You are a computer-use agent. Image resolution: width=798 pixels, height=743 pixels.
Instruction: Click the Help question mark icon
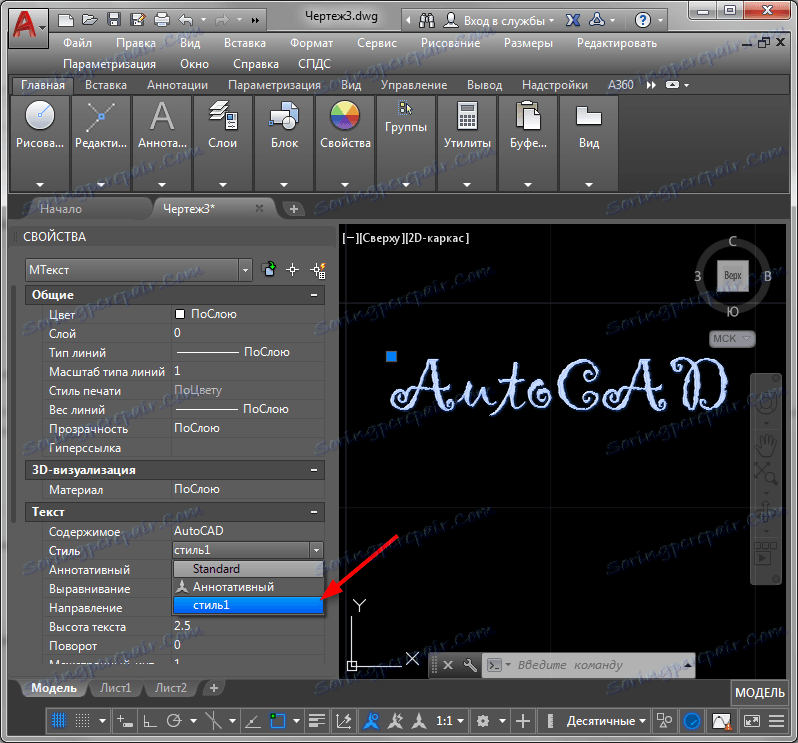(x=643, y=20)
